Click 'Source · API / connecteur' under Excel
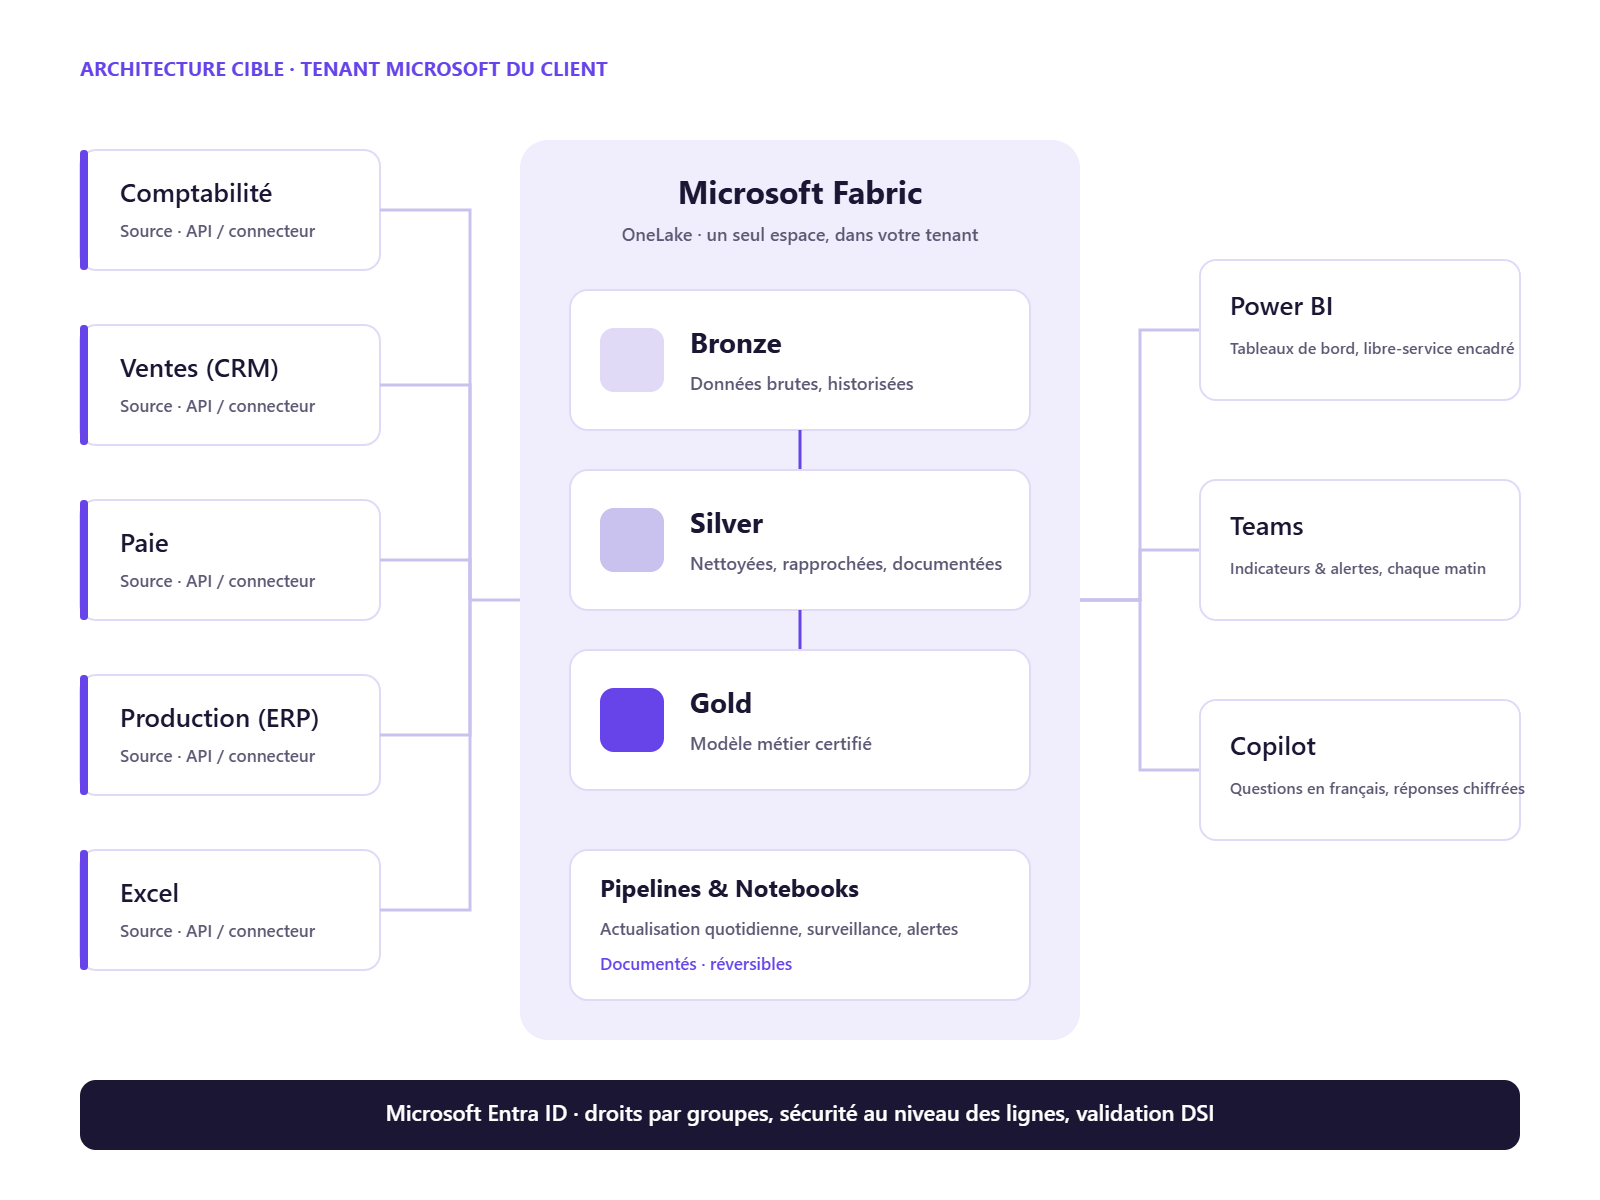1600x1200 pixels. pos(217,931)
